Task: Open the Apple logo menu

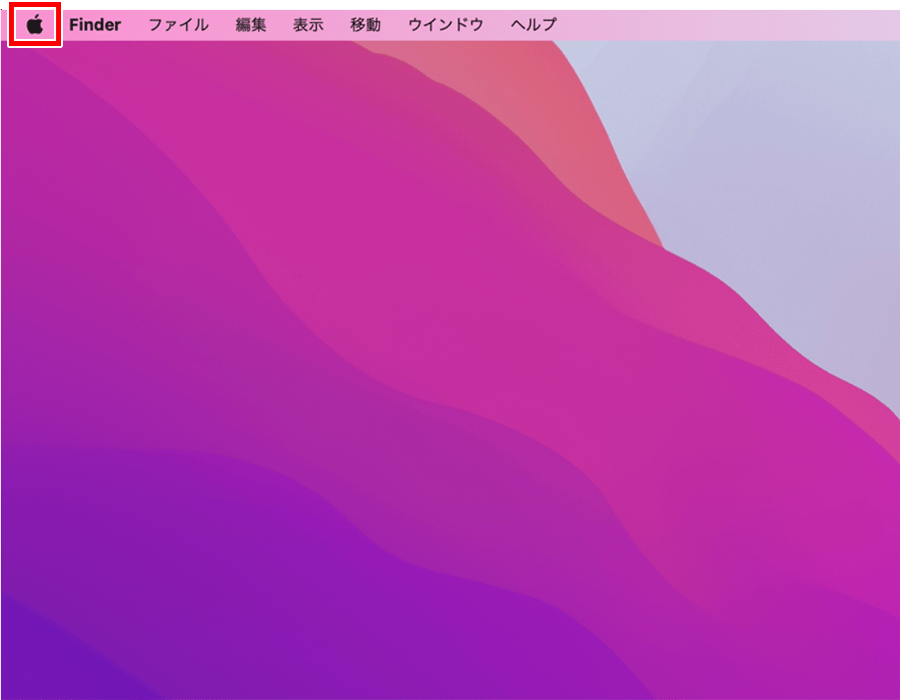Action: tap(35, 25)
